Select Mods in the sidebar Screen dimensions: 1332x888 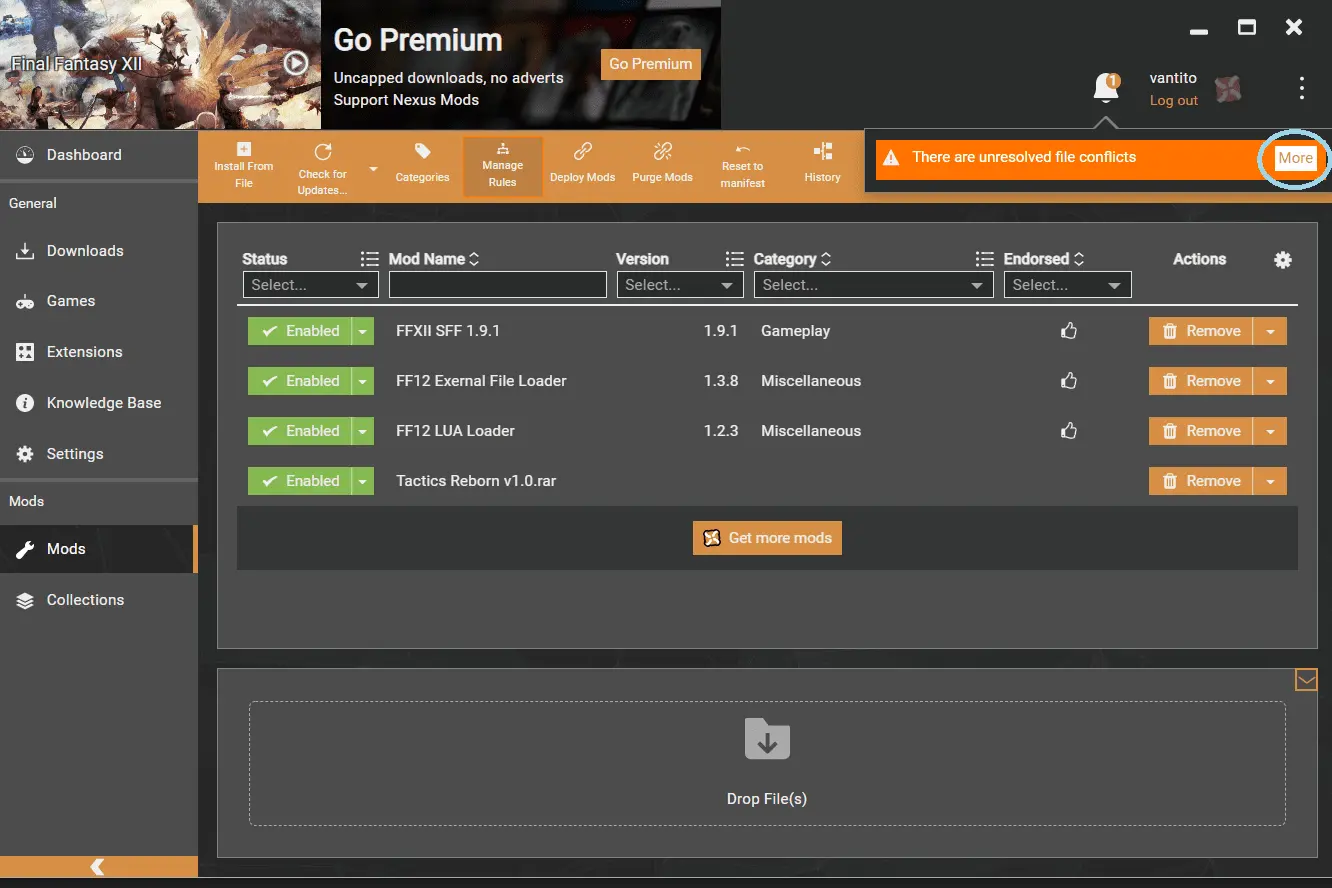[98, 549]
